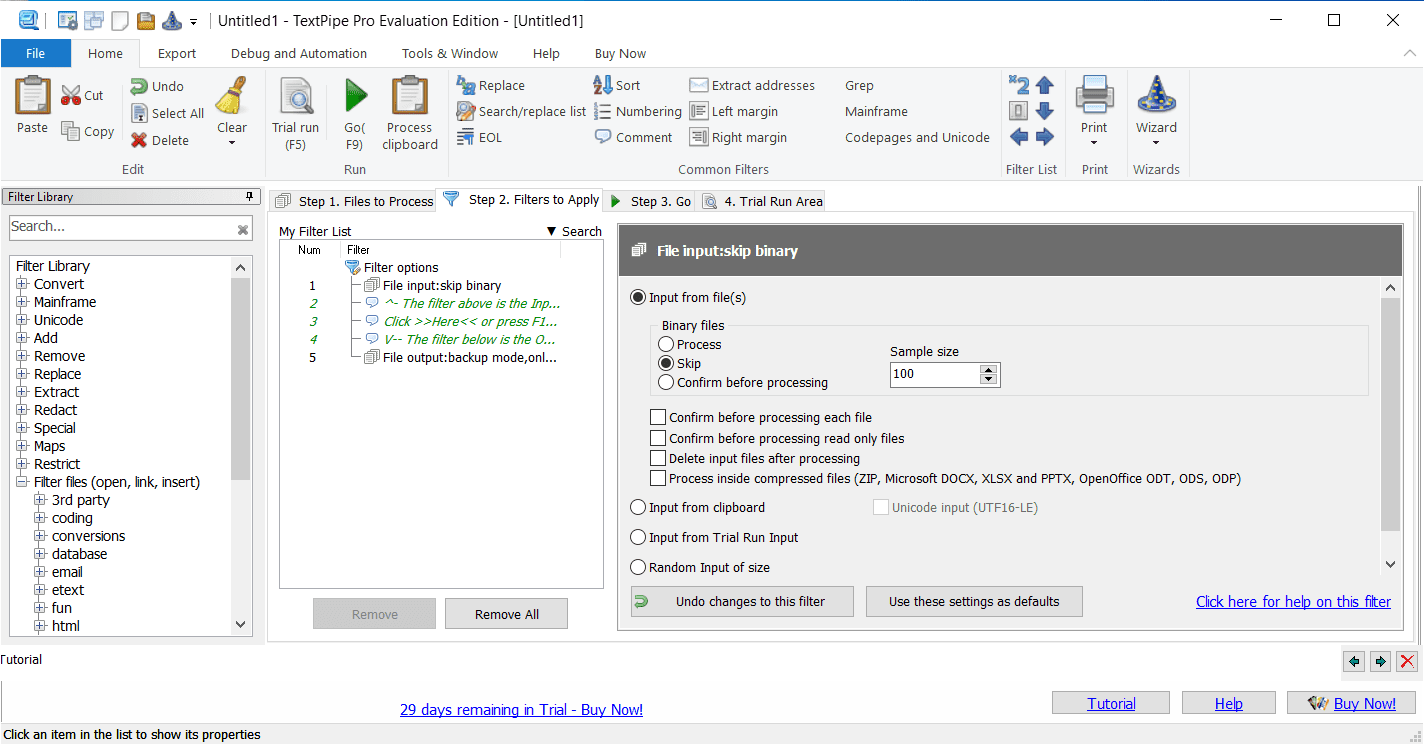Expand the 3rd party subfolder
The height and width of the screenshot is (744, 1424).
[40, 500]
